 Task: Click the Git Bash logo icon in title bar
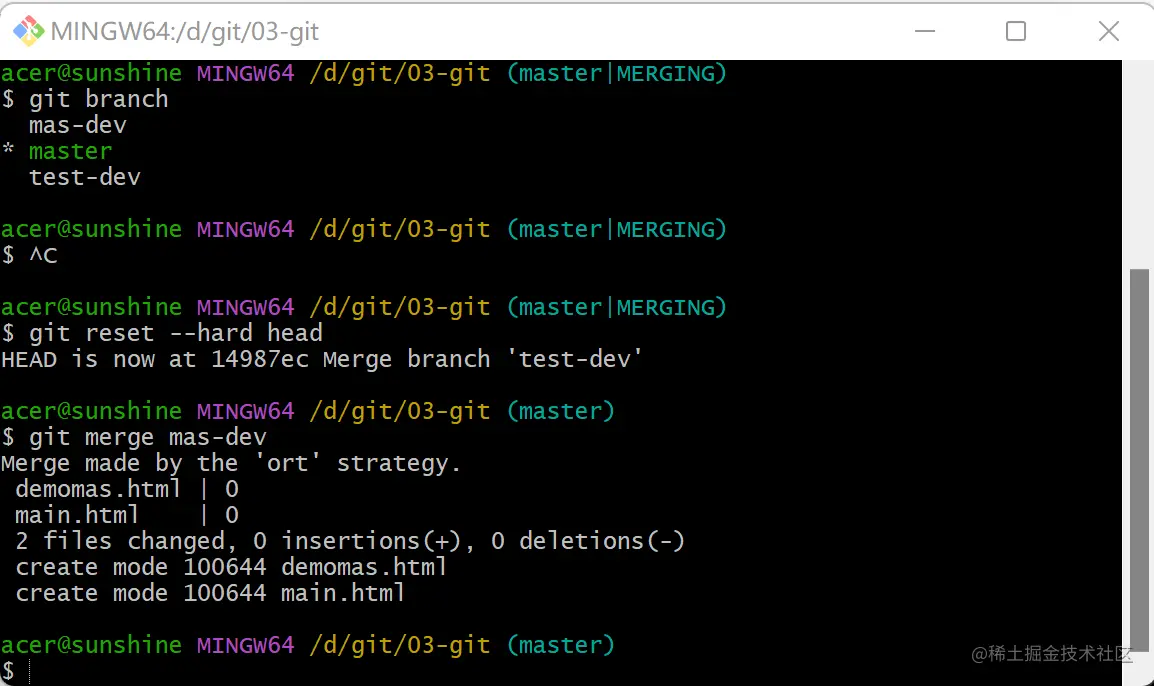[29, 31]
